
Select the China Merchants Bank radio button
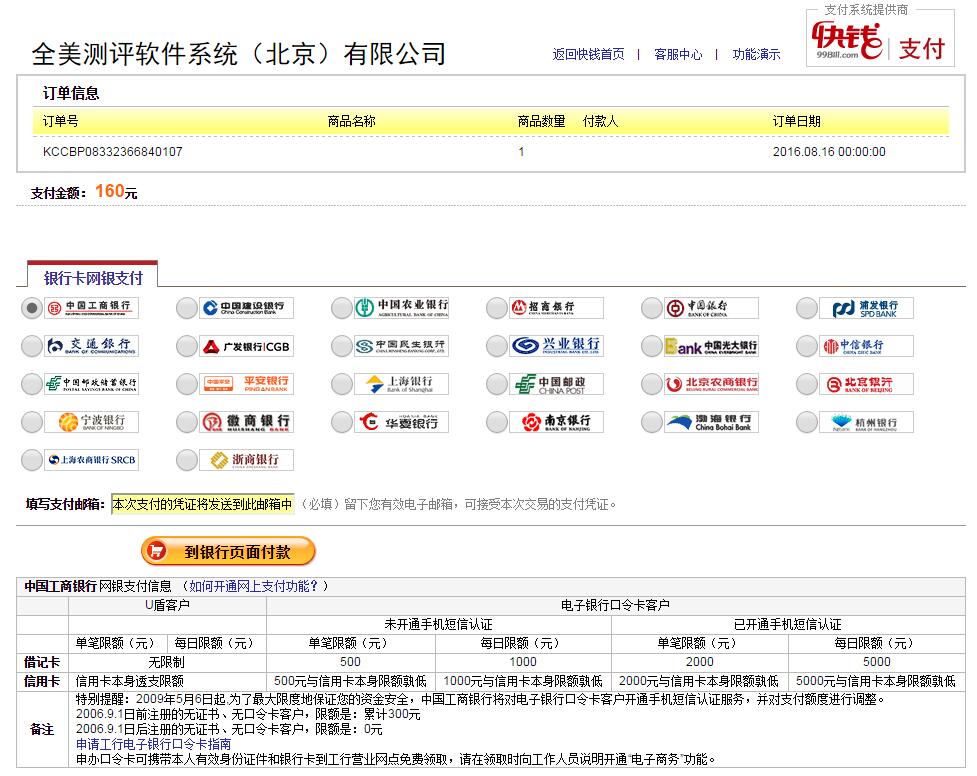click(x=497, y=308)
